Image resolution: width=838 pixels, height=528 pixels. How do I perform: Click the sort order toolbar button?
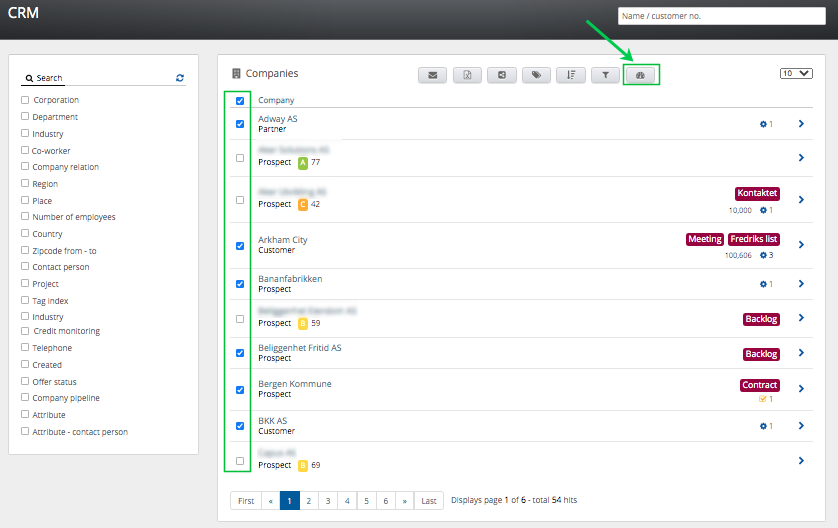[570, 74]
